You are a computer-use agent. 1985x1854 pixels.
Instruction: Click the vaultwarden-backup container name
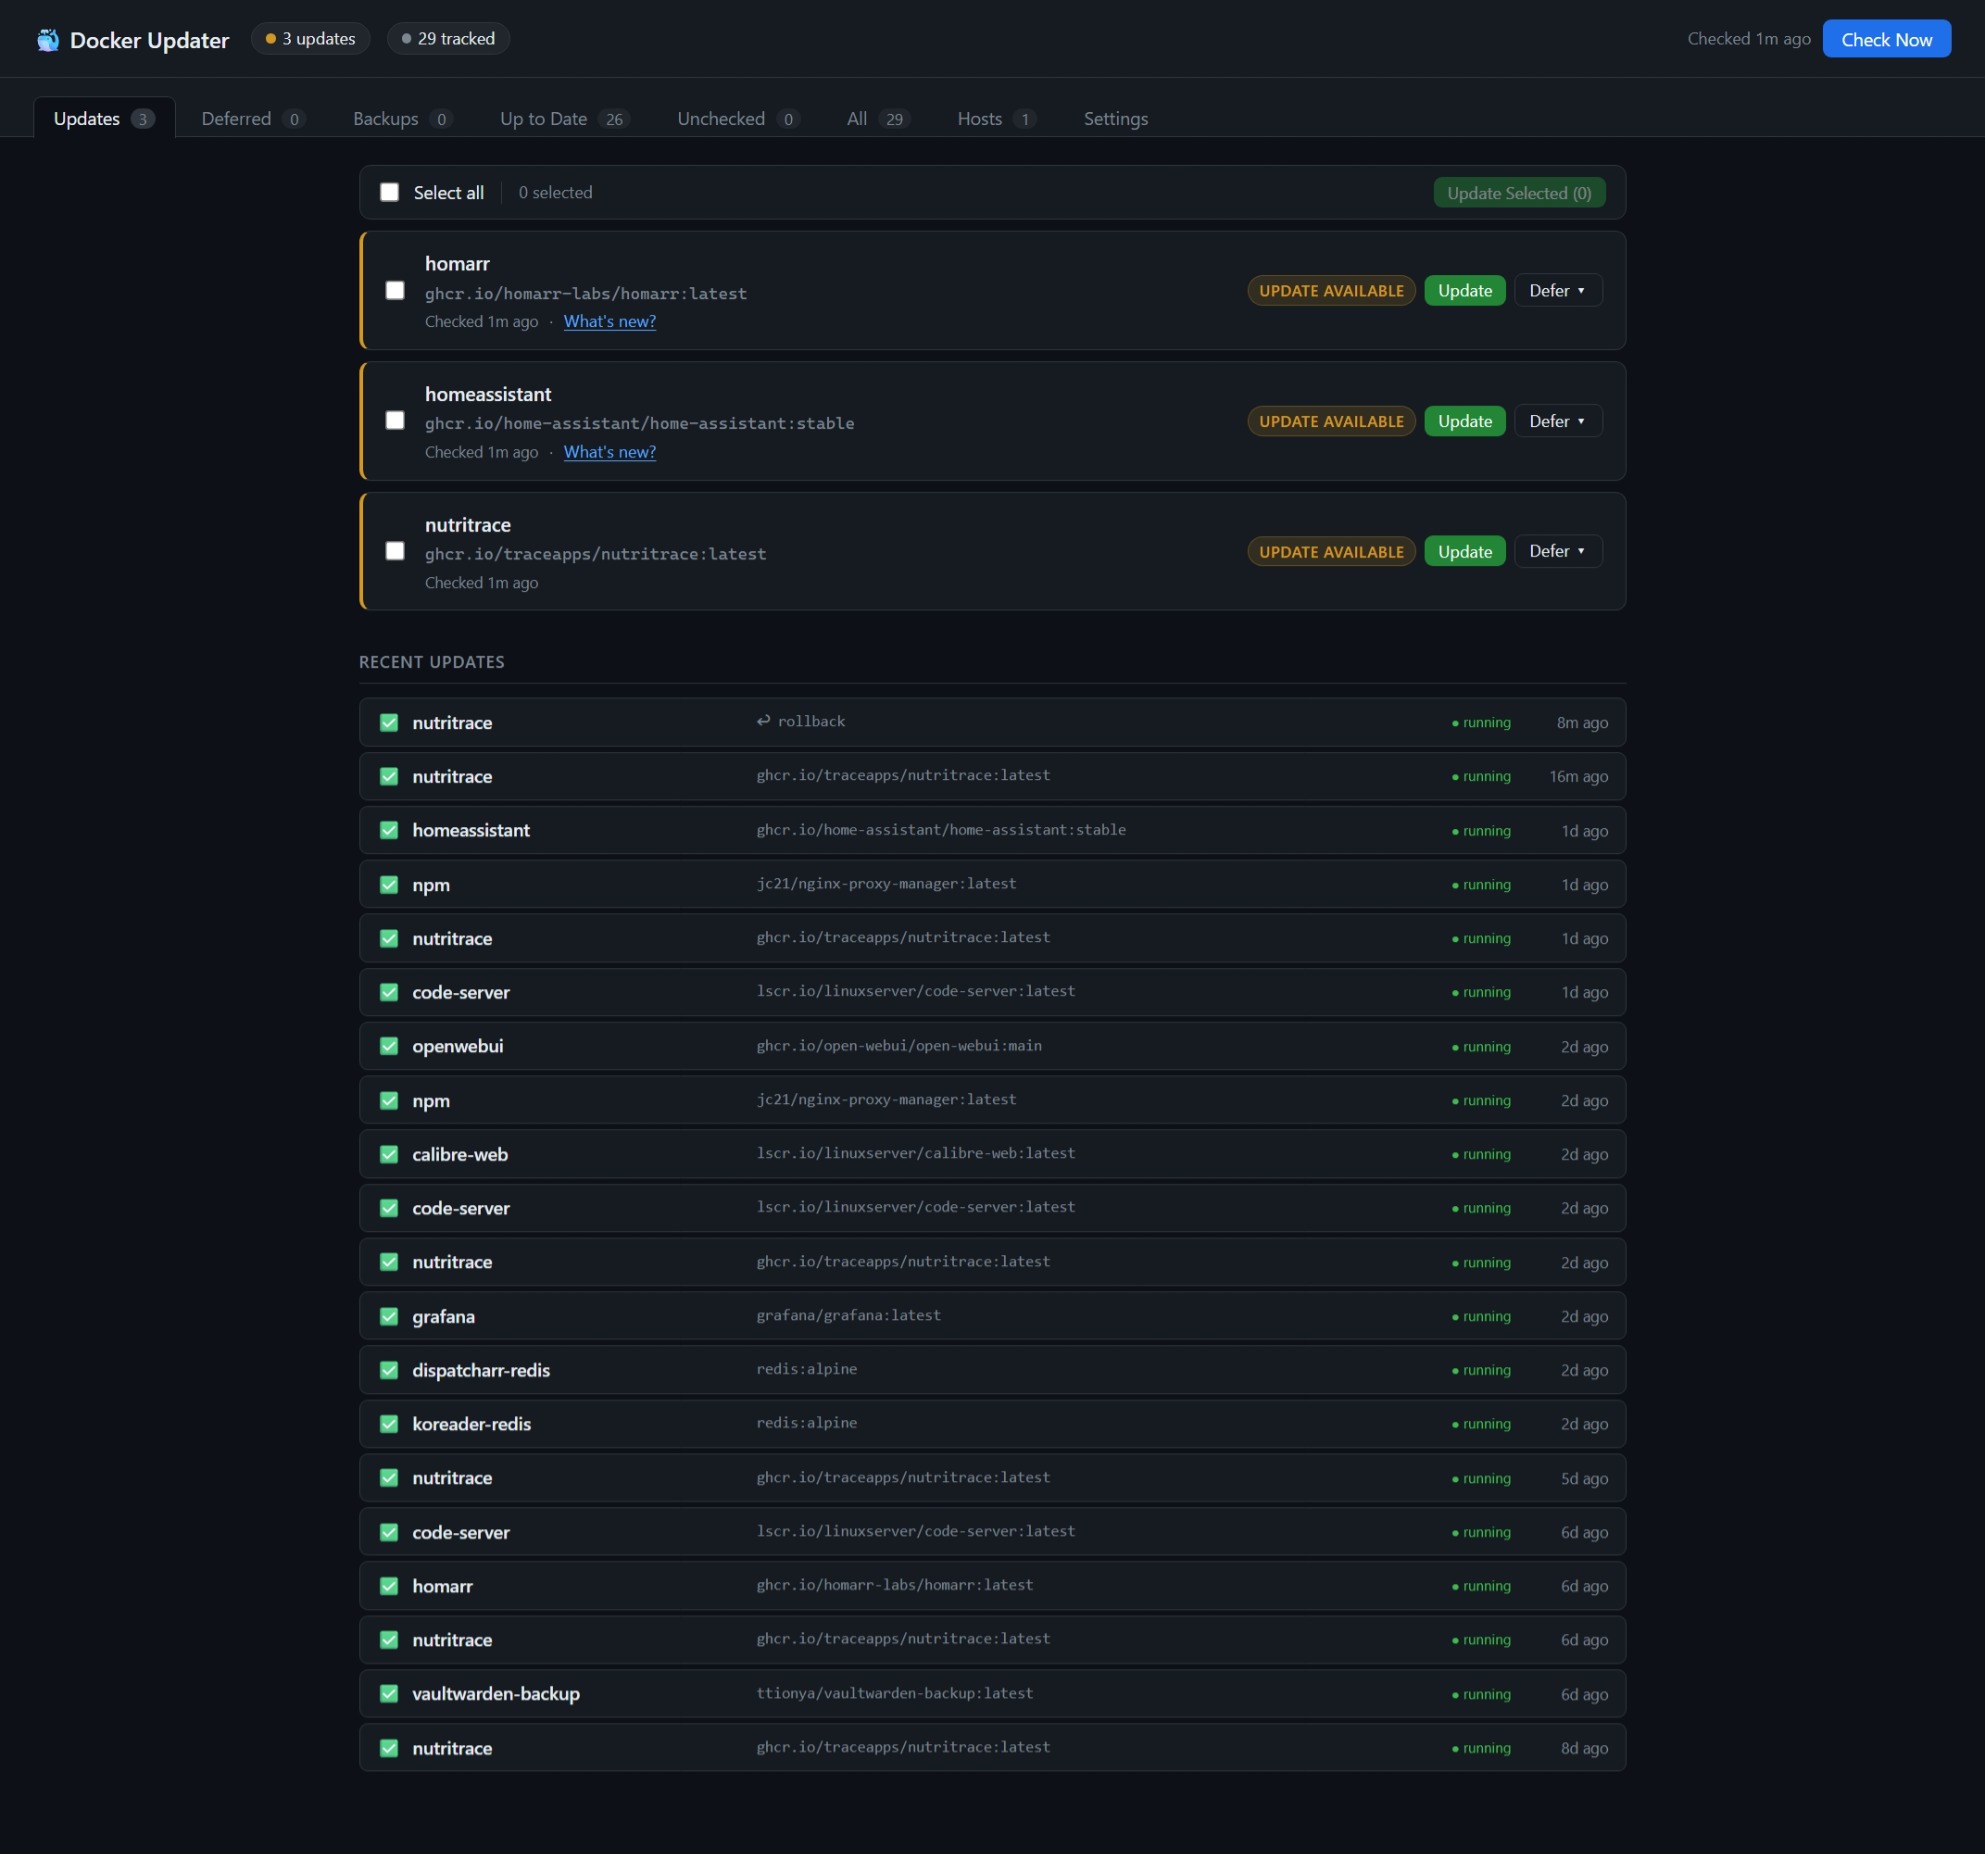coord(496,1694)
